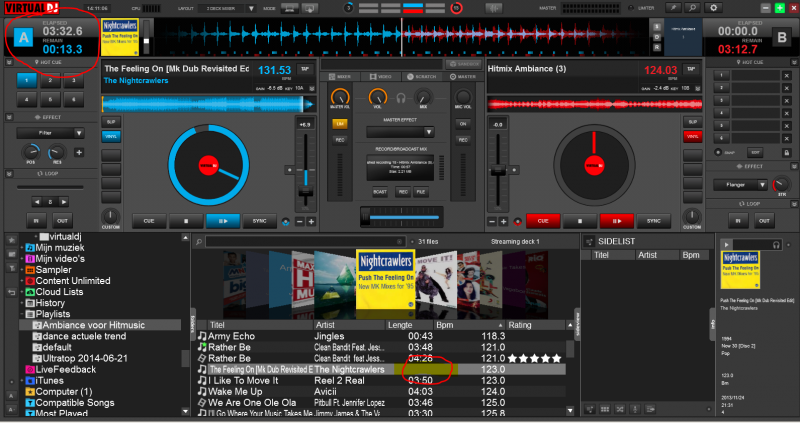Viewport: 800px width, 423px height.
Task: Open the Filter effect dropdown on deck A
Action: pyautogui.click(x=50, y=133)
